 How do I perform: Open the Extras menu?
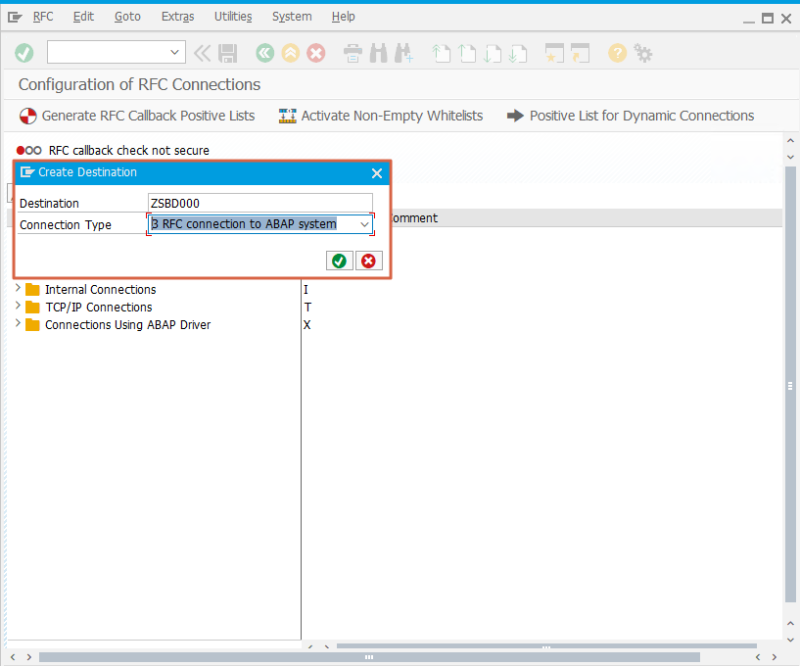[x=178, y=17]
